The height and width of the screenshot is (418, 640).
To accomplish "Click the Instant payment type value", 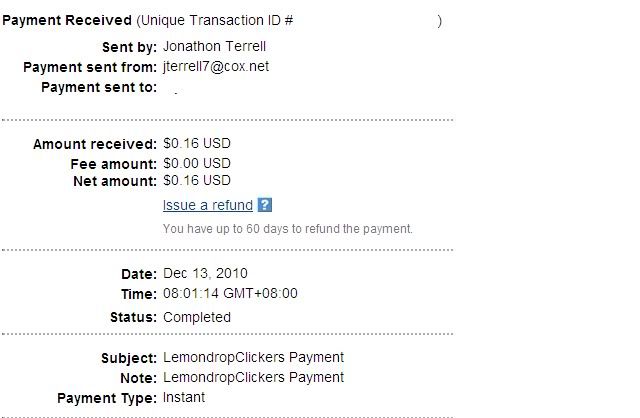I will pyautogui.click(x=184, y=398).
